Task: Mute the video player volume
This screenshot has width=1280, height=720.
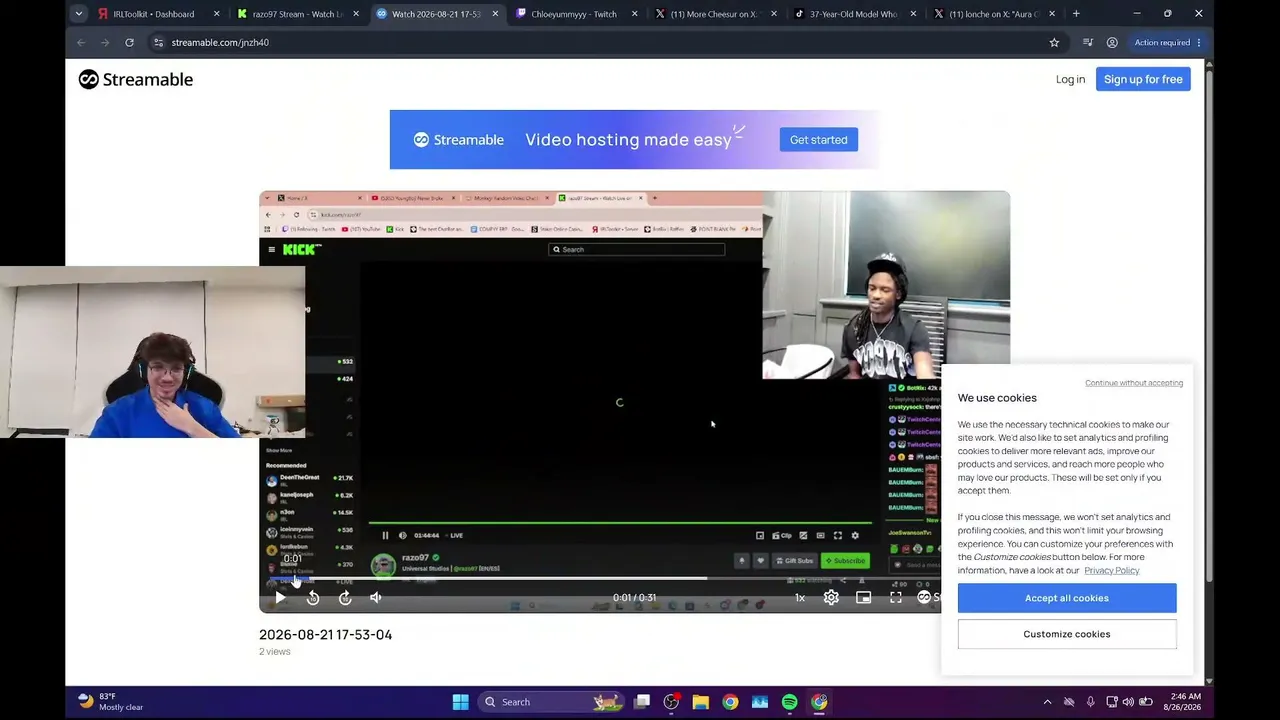Action: point(376,597)
